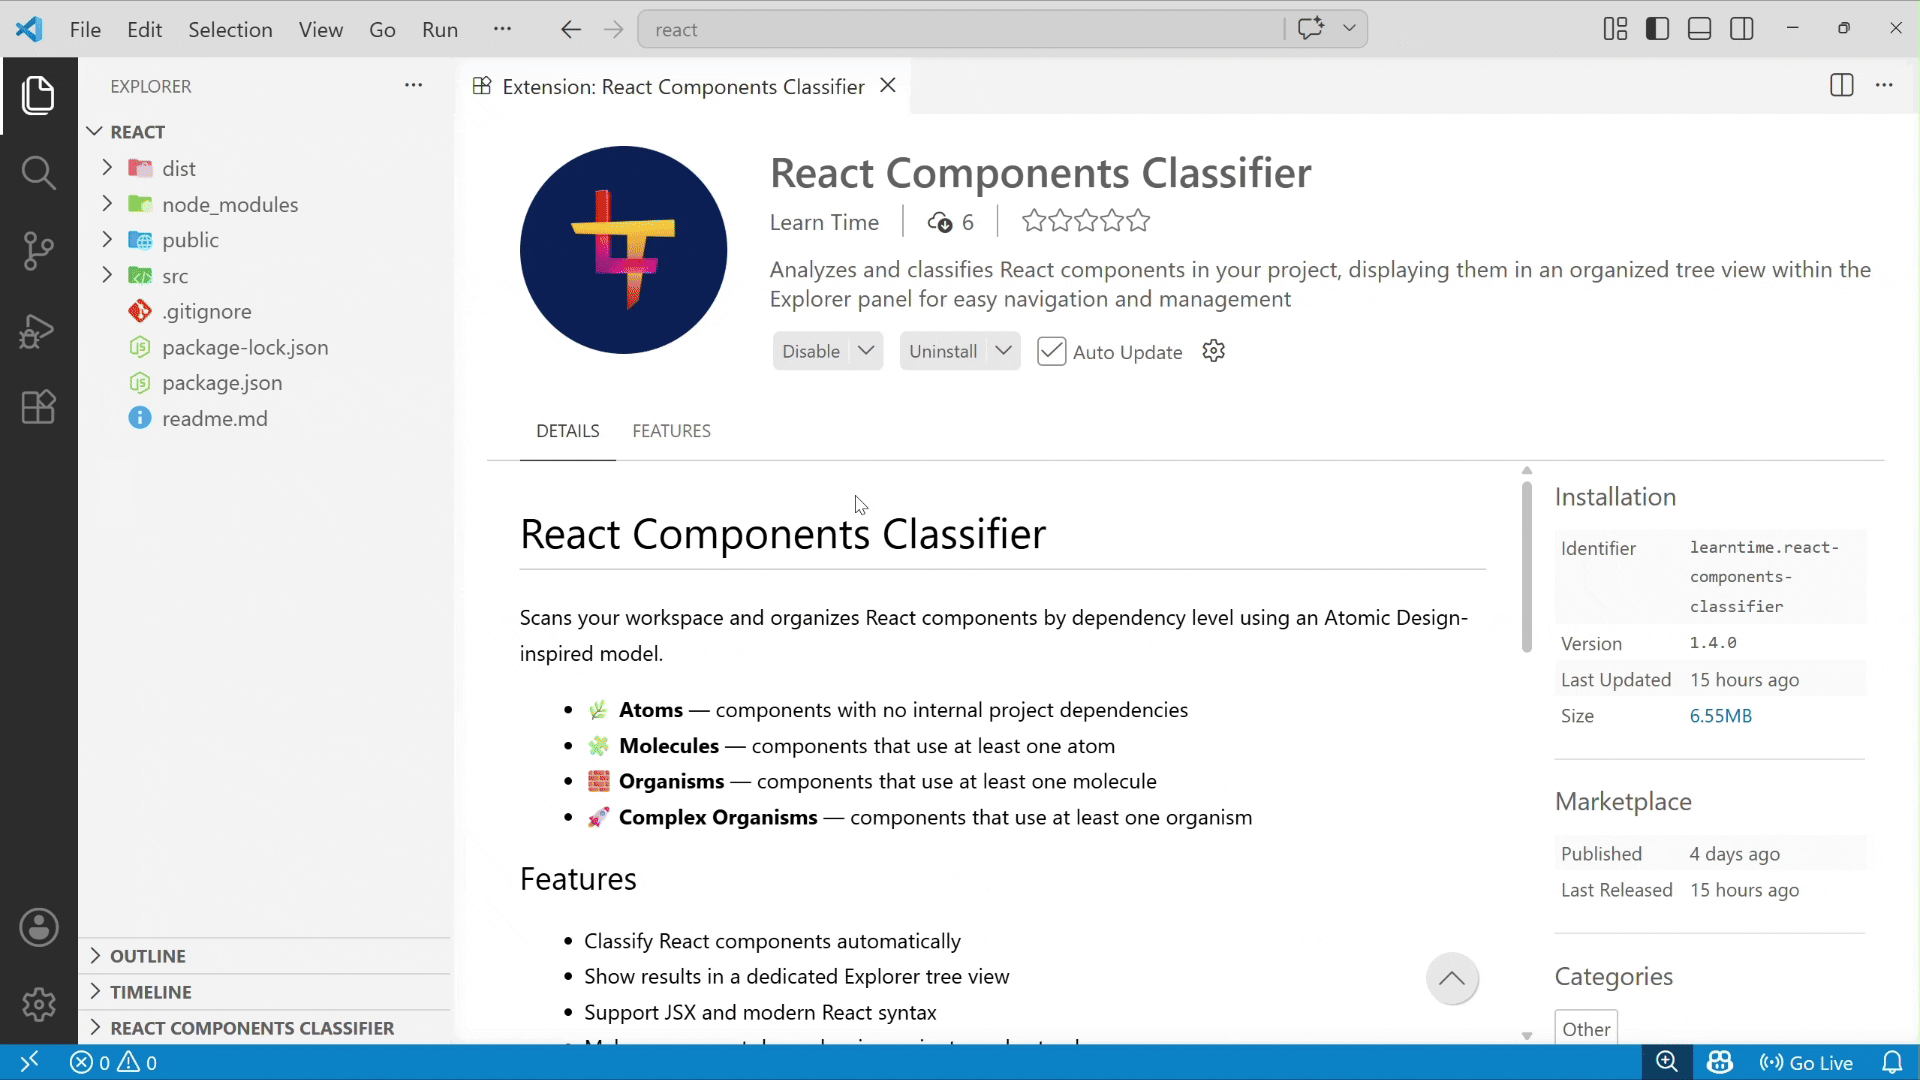Close the React Components Classifier extension tab
Image resolution: width=1920 pixels, height=1080 pixels.
pyautogui.click(x=888, y=86)
